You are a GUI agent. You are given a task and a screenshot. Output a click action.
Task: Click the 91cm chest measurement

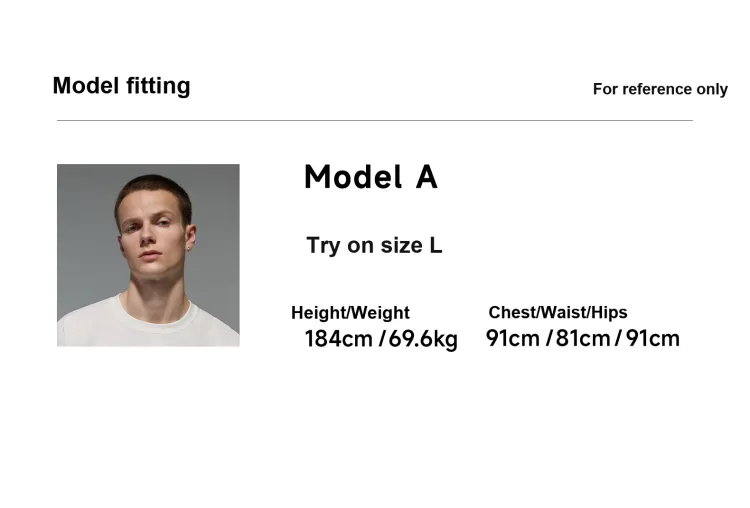pos(513,338)
